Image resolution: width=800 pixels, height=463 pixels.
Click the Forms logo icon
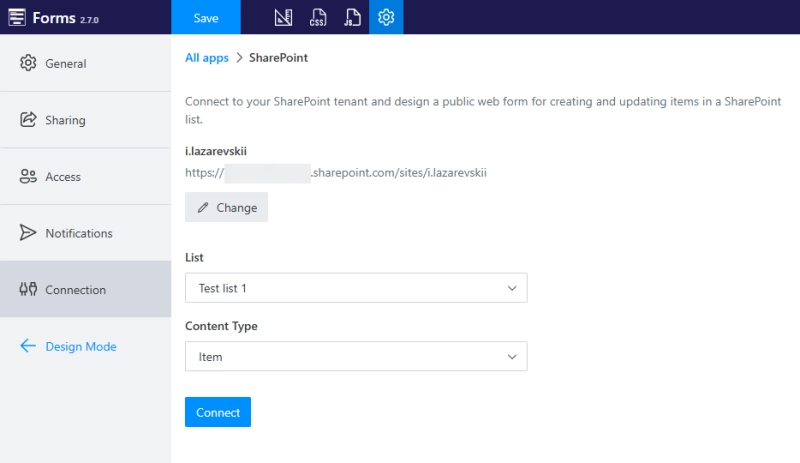17,17
